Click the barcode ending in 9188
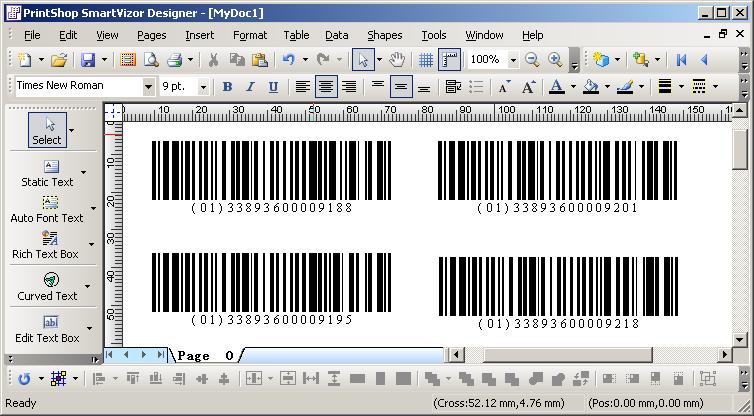This screenshot has width=754, height=416. 272,177
